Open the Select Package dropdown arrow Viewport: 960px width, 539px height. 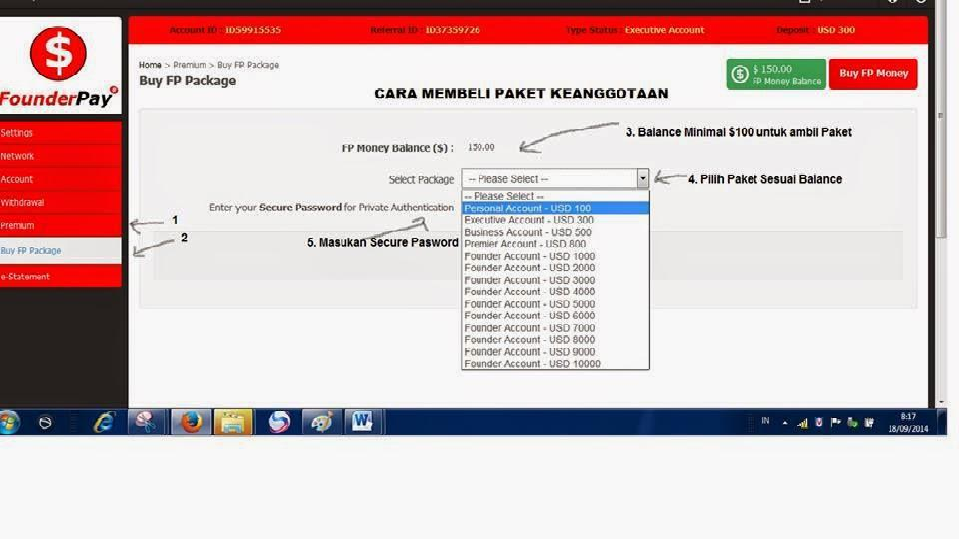pyautogui.click(x=642, y=179)
